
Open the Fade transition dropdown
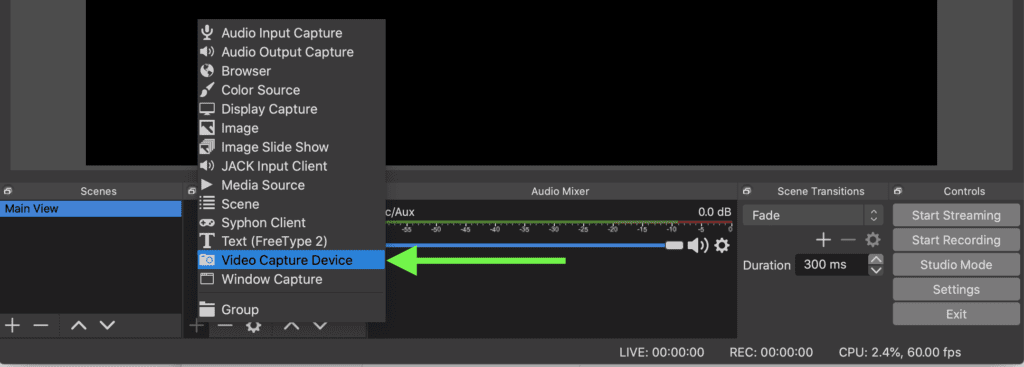click(813, 215)
